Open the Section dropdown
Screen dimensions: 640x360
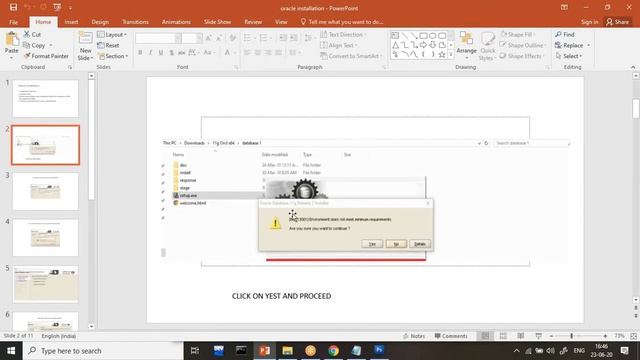[x=113, y=56]
